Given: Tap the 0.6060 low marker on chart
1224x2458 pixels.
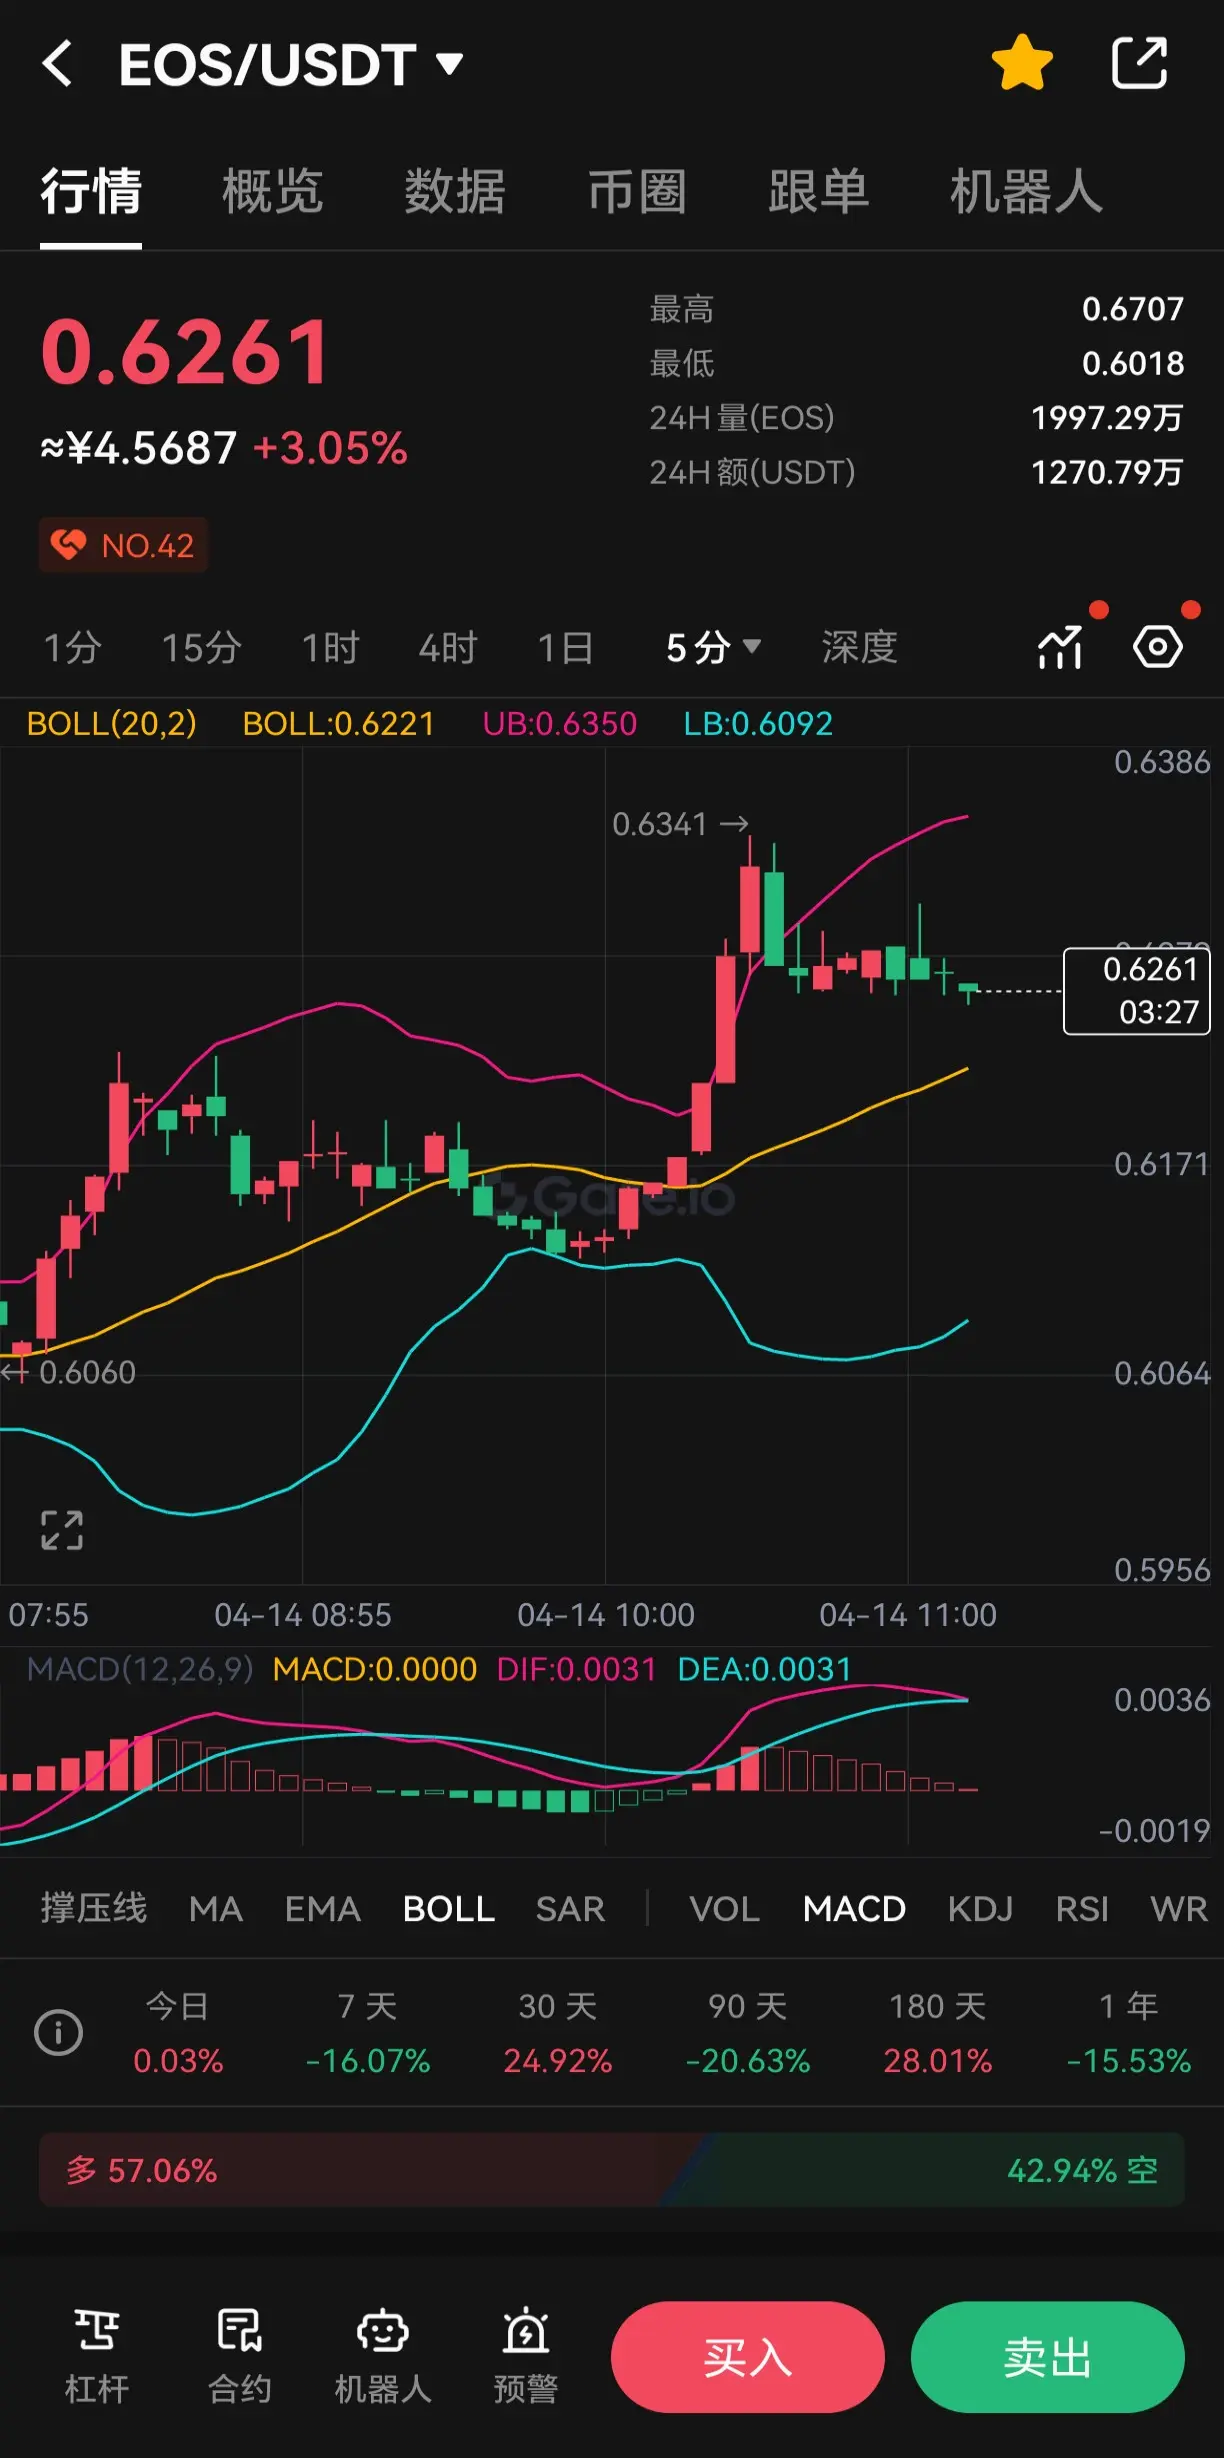Looking at the screenshot, I should point(70,1372).
